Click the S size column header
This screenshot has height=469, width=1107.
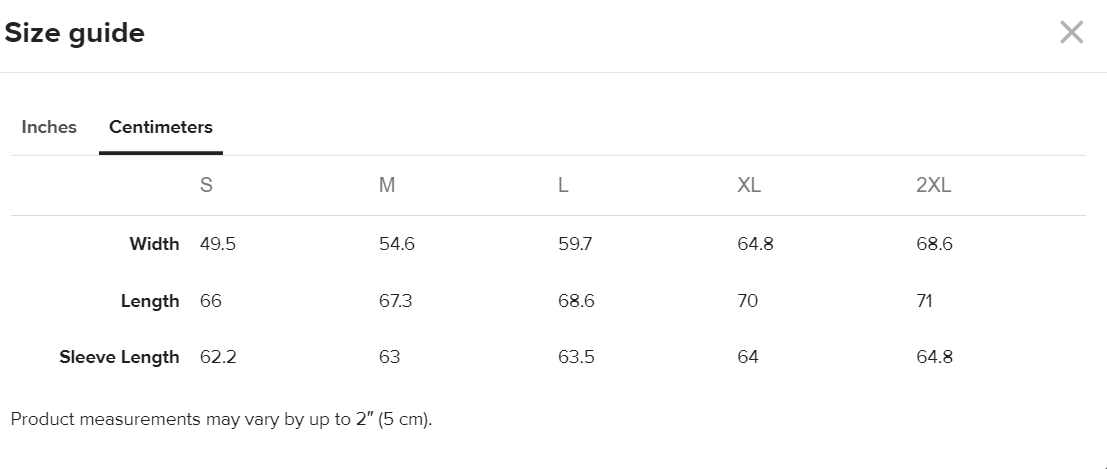tap(206, 186)
